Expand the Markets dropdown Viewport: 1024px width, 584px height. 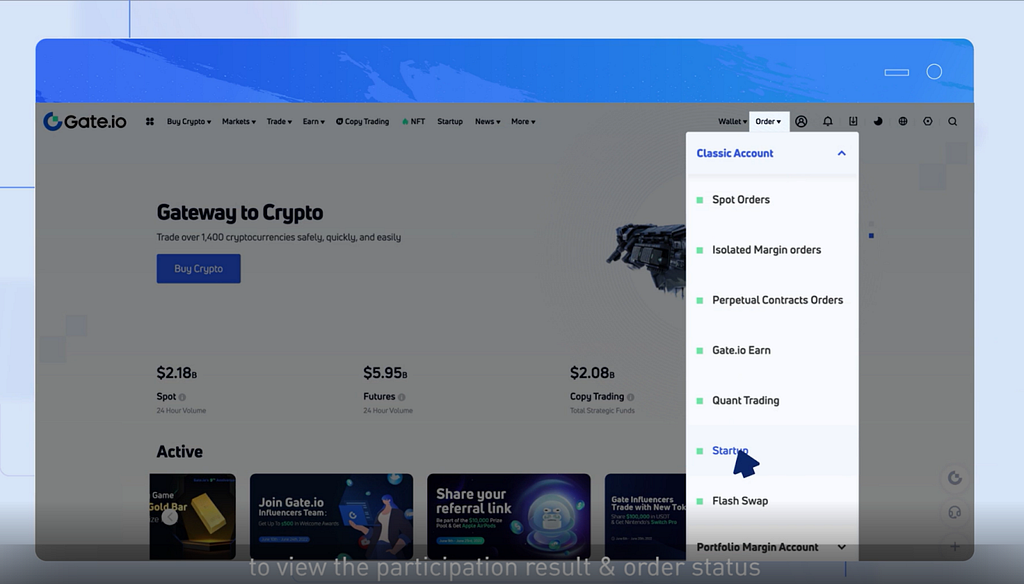pyautogui.click(x=239, y=122)
